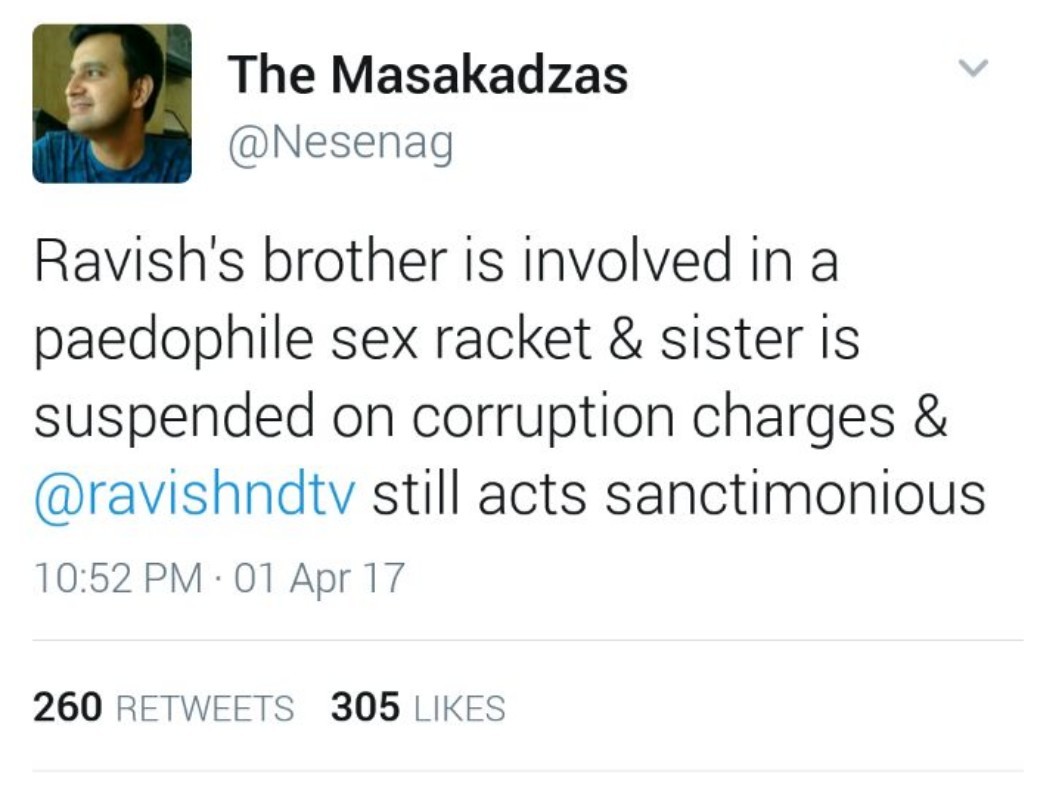Image resolution: width=1055 pixels, height=791 pixels.
Task: Click the number 260 retweet count
Action: [x=68, y=708]
